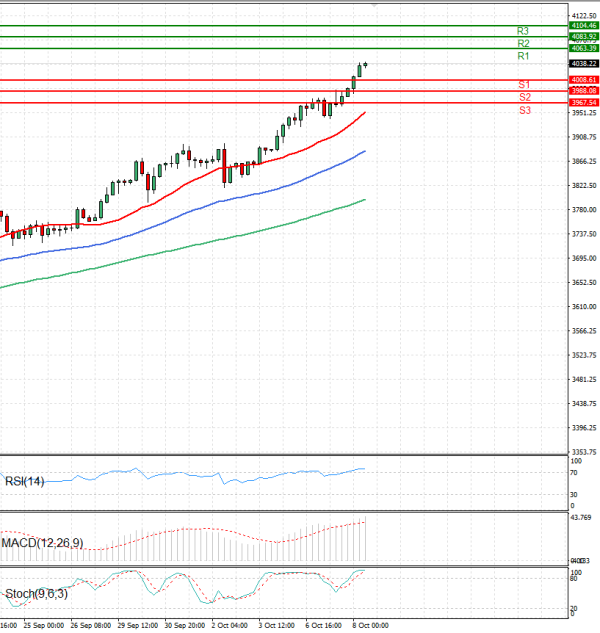Click the MACD(12,26,9) indicator label
This screenshot has height=633, width=600.
coord(42,543)
